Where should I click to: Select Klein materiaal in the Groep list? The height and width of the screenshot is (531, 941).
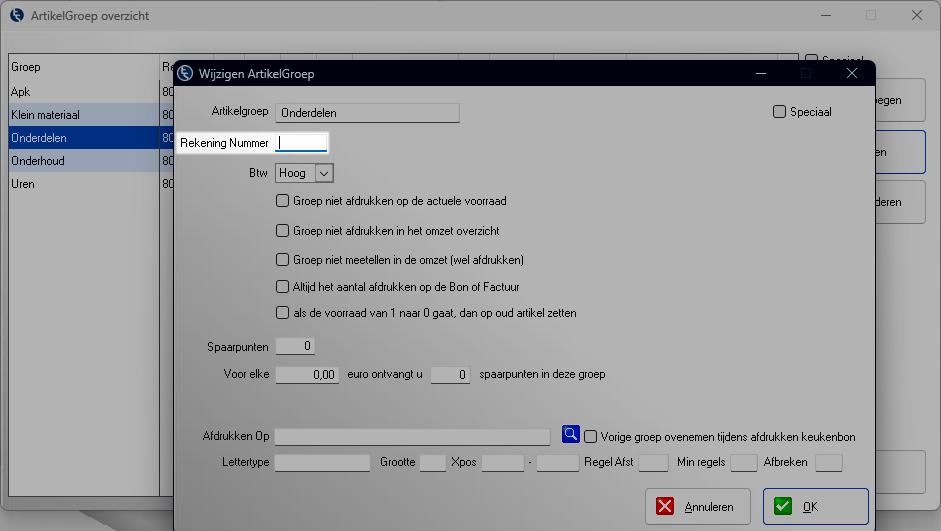coord(80,115)
